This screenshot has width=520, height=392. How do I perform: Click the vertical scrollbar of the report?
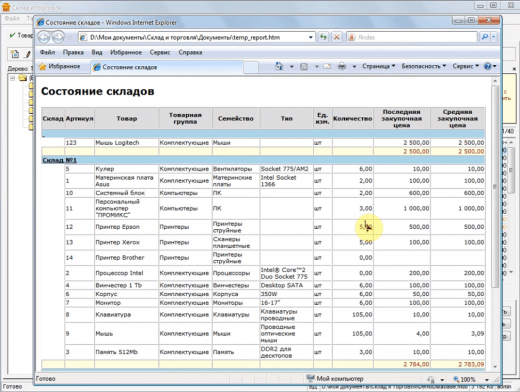[495, 187]
